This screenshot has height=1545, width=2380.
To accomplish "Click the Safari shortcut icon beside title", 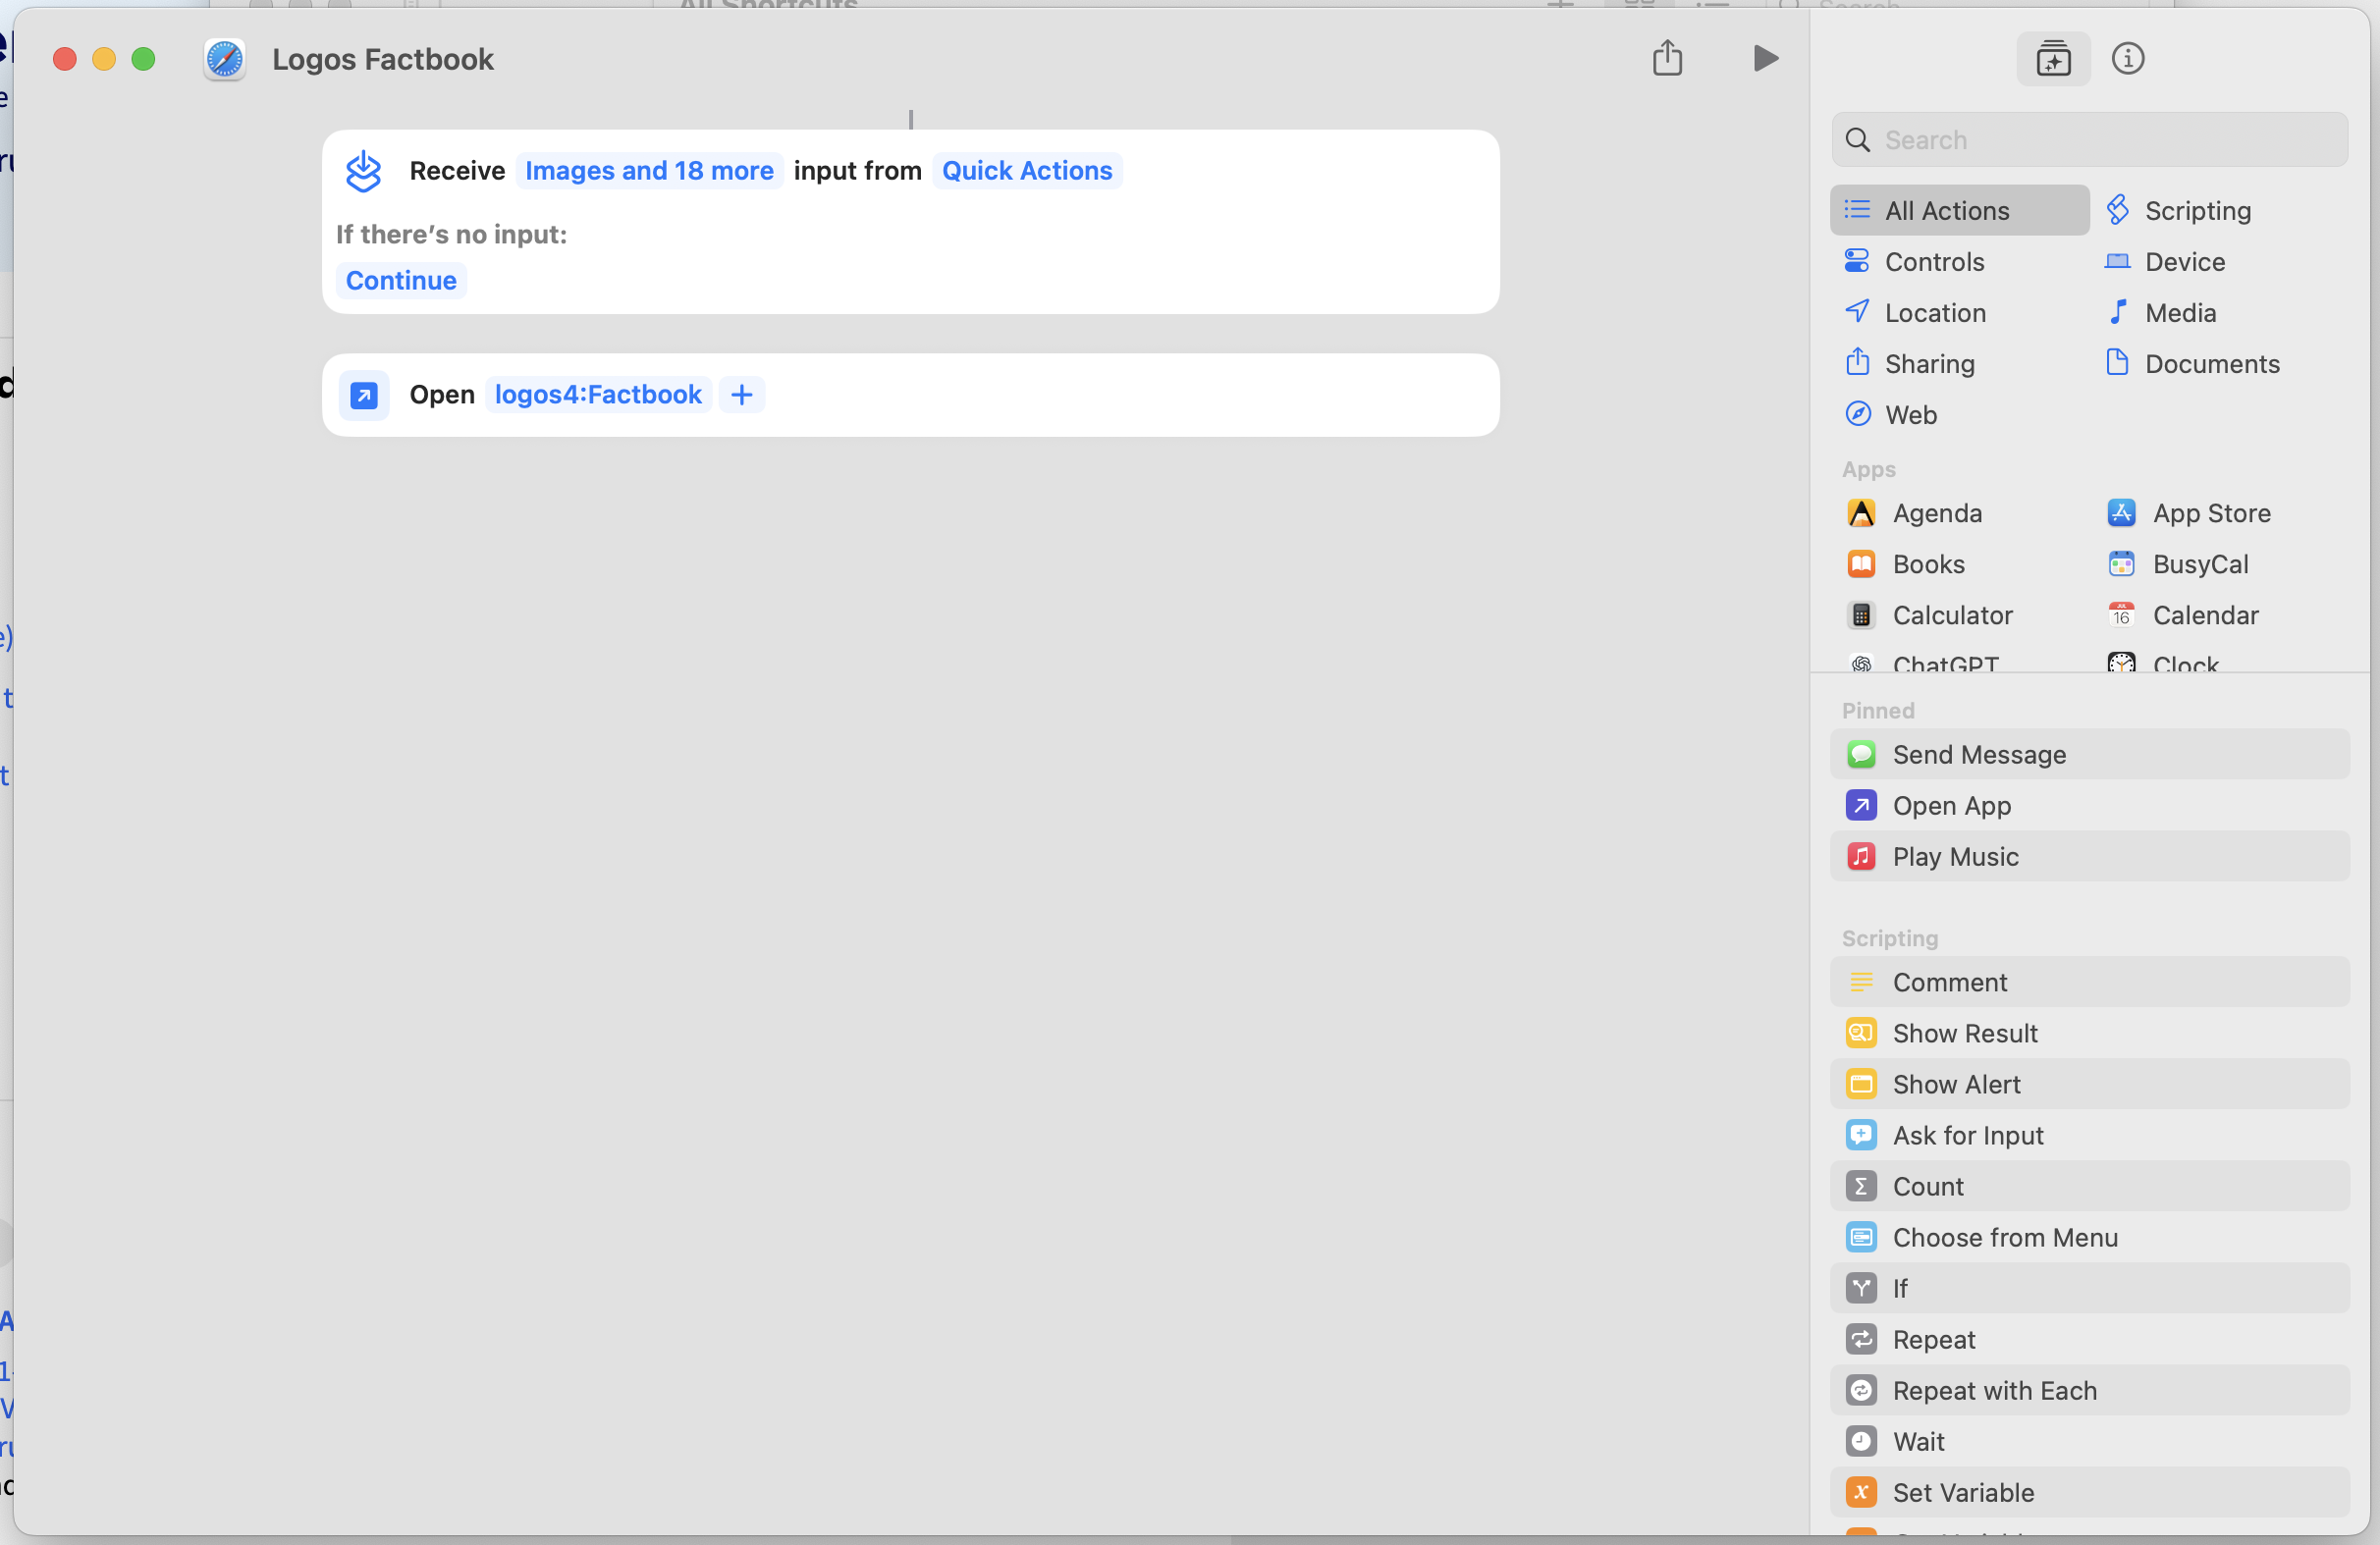I will click(x=224, y=60).
